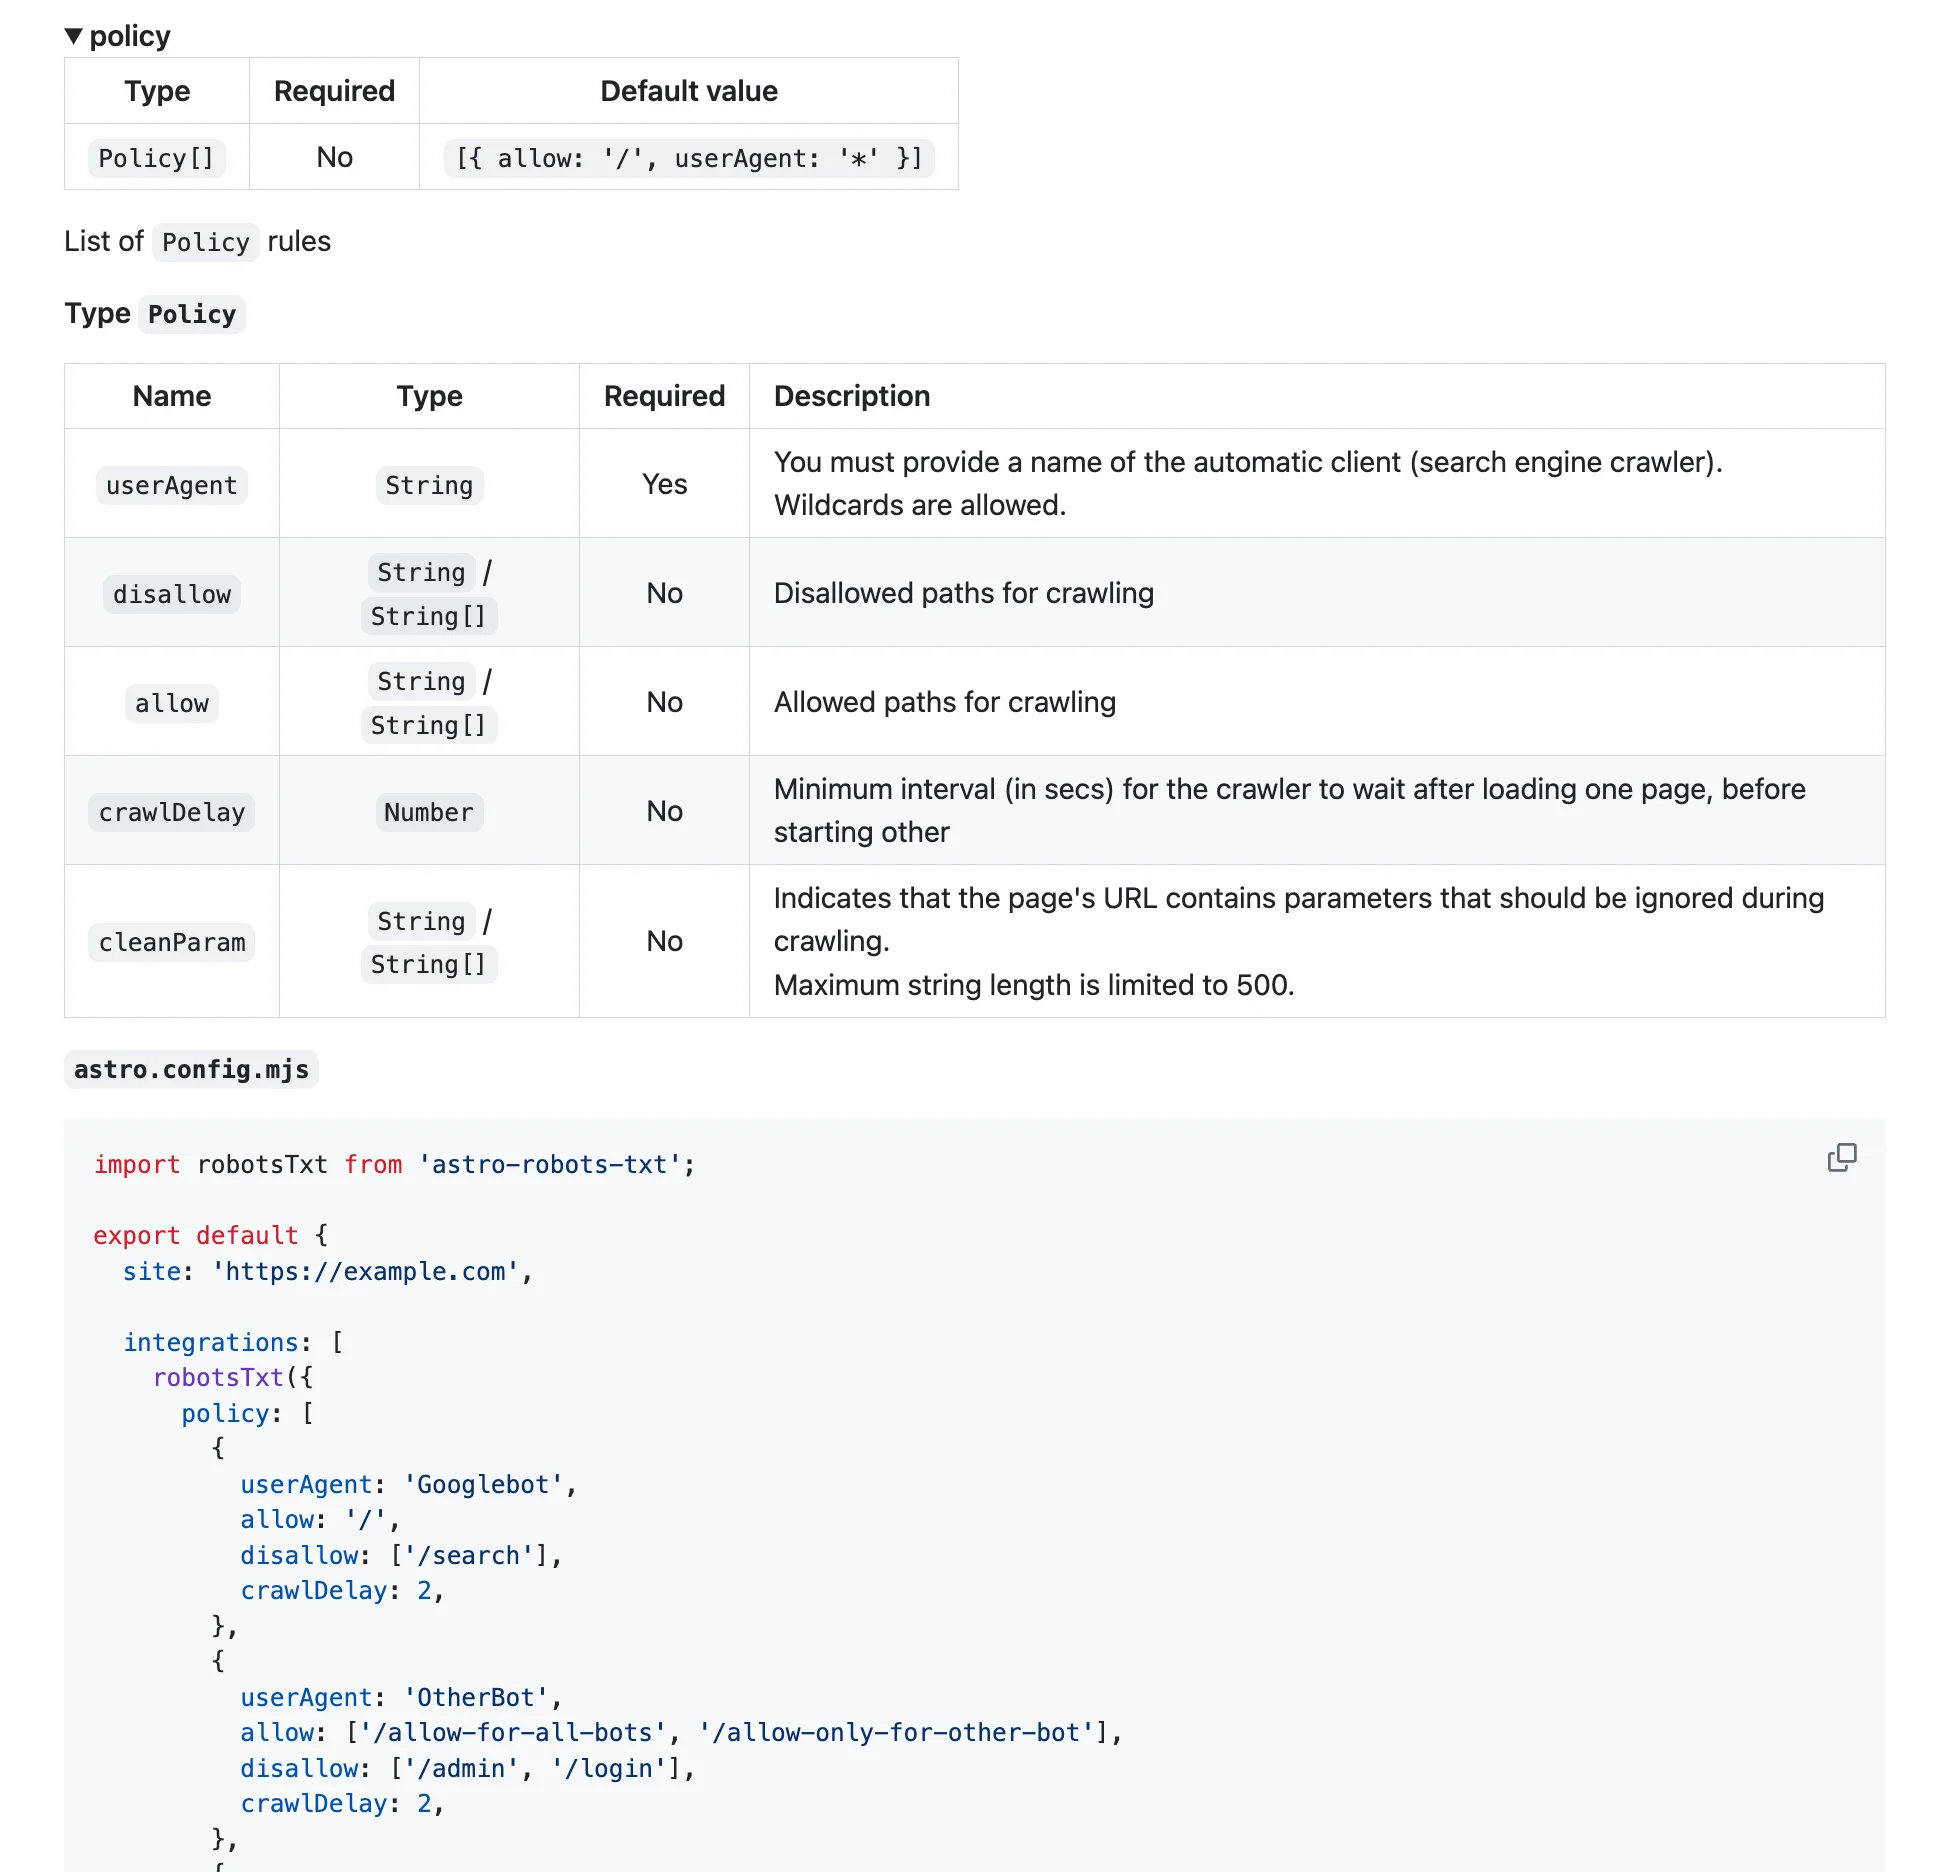The width and height of the screenshot is (1934, 1872).
Task: Collapse the policy disclosure triangle
Action: (73, 37)
